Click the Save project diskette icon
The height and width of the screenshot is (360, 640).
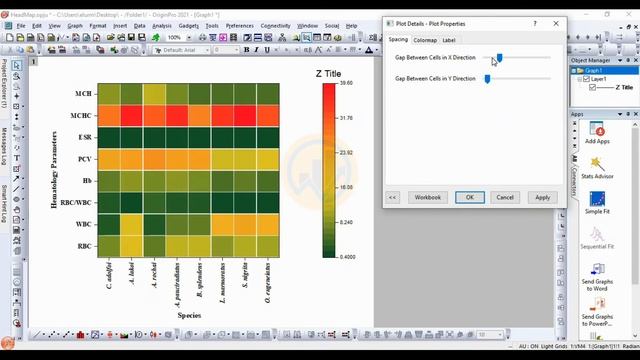click(x=131, y=38)
